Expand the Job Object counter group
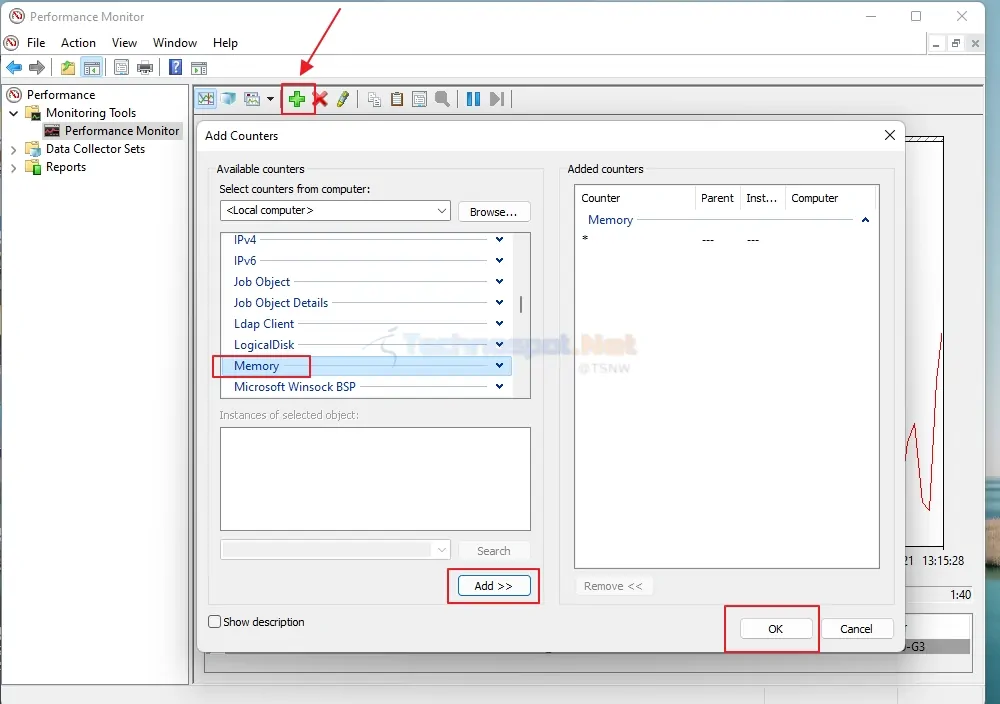Image resolution: width=1000 pixels, height=704 pixels. (x=499, y=281)
